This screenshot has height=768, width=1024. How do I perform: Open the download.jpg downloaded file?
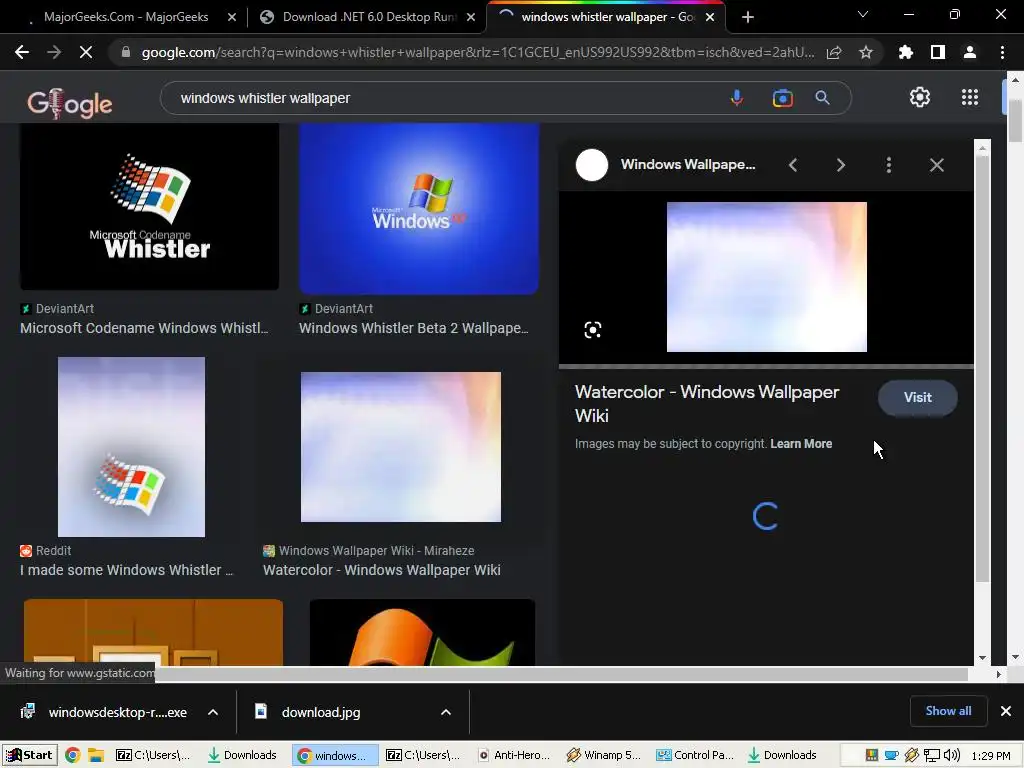pos(308,712)
